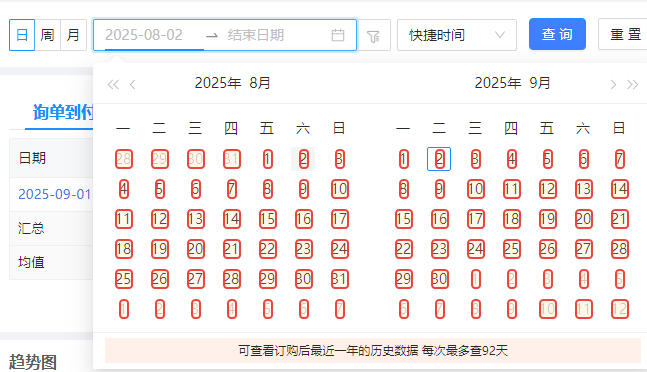Viewport: 647px width, 372px height.
Task: Click the 查询 search button
Action: [557, 34]
